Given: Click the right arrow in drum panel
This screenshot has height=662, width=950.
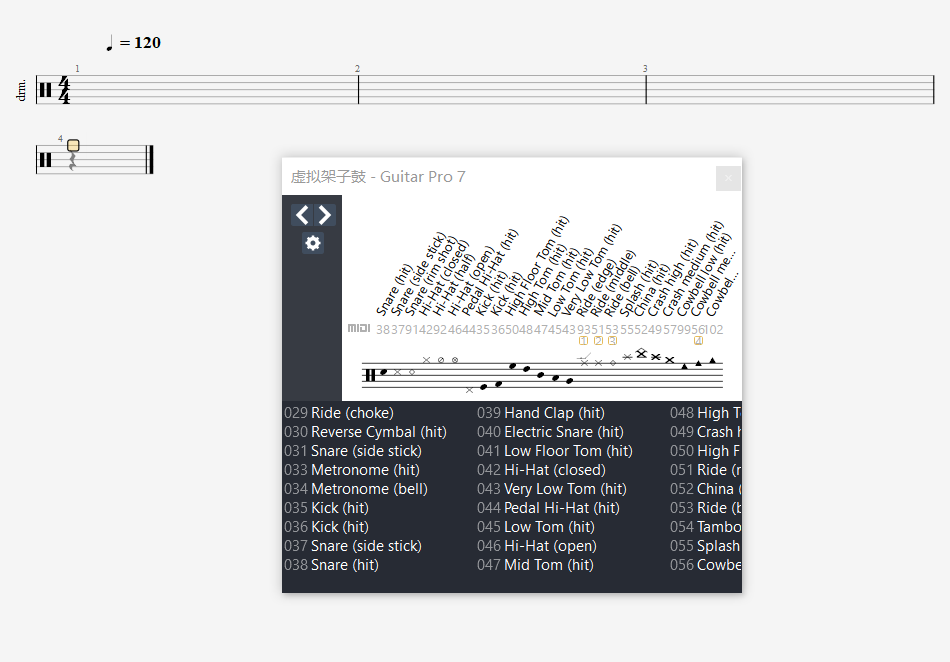Looking at the screenshot, I should [x=325, y=215].
